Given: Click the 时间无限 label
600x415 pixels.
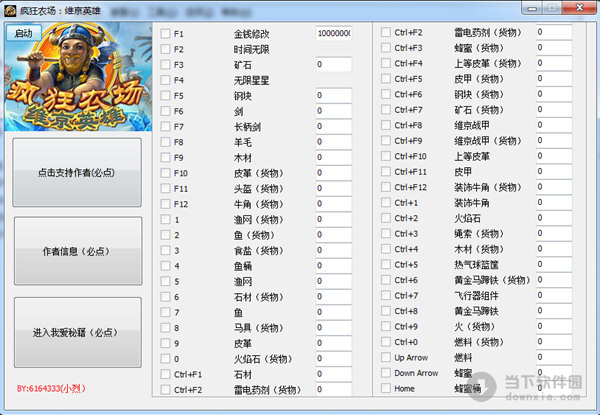Looking at the screenshot, I should coord(251,49).
